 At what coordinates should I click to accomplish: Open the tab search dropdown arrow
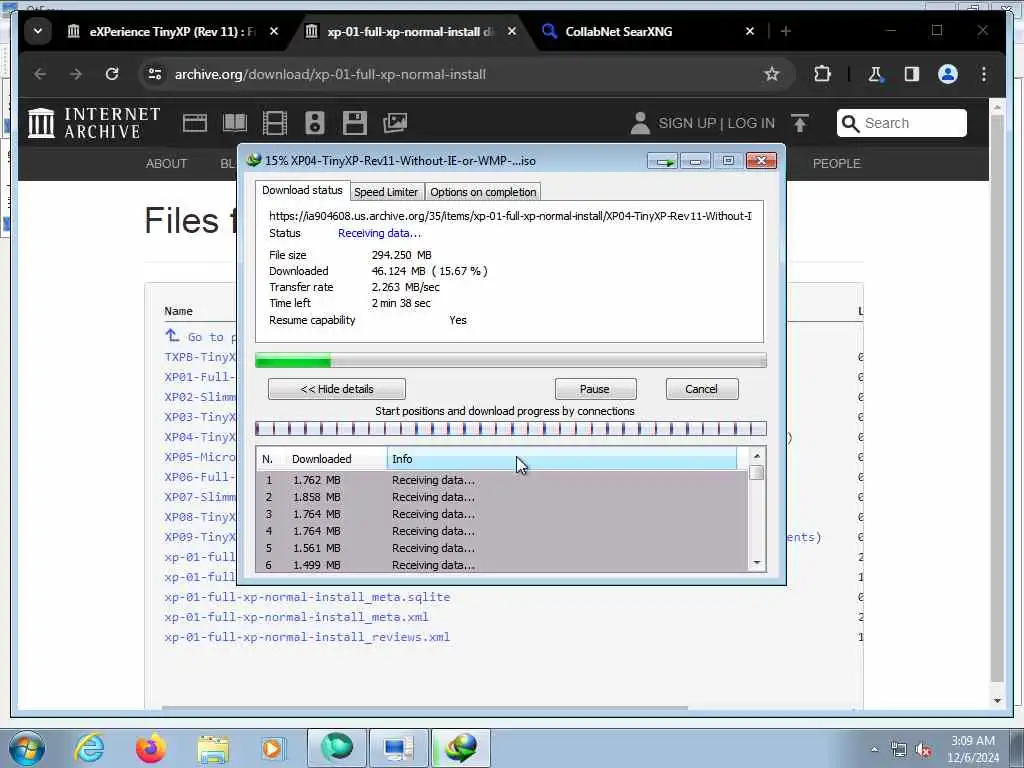38,31
